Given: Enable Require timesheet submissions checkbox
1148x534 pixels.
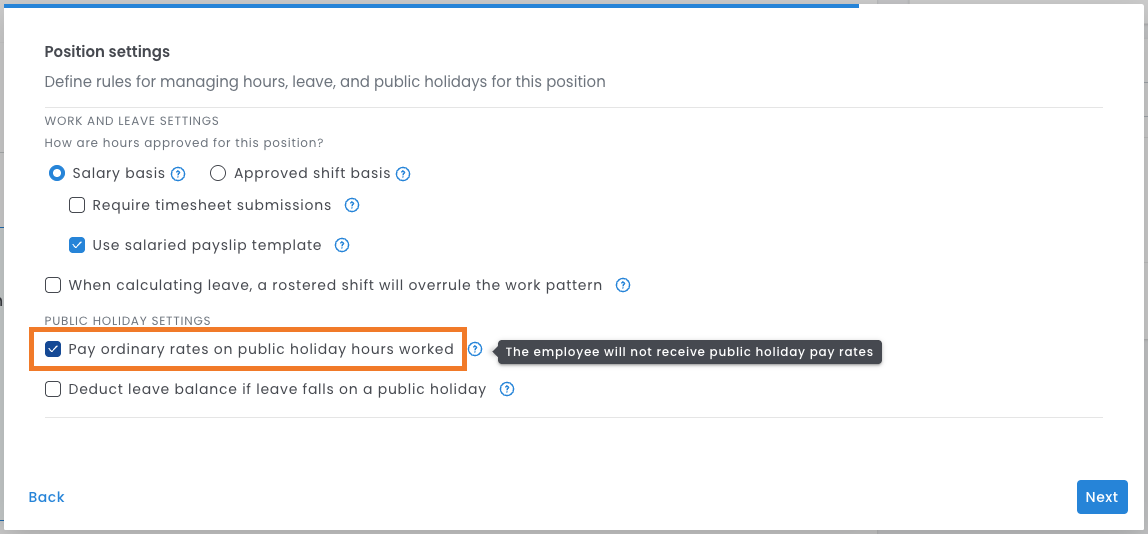Looking at the screenshot, I should tap(77, 205).
